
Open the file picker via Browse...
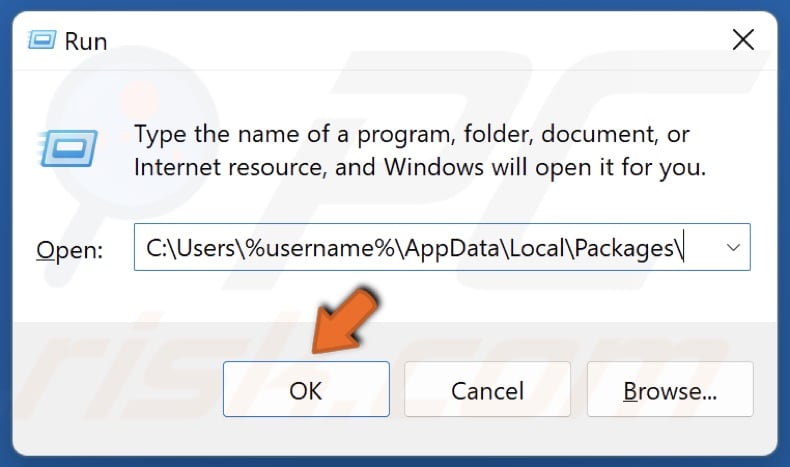(670, 389)
